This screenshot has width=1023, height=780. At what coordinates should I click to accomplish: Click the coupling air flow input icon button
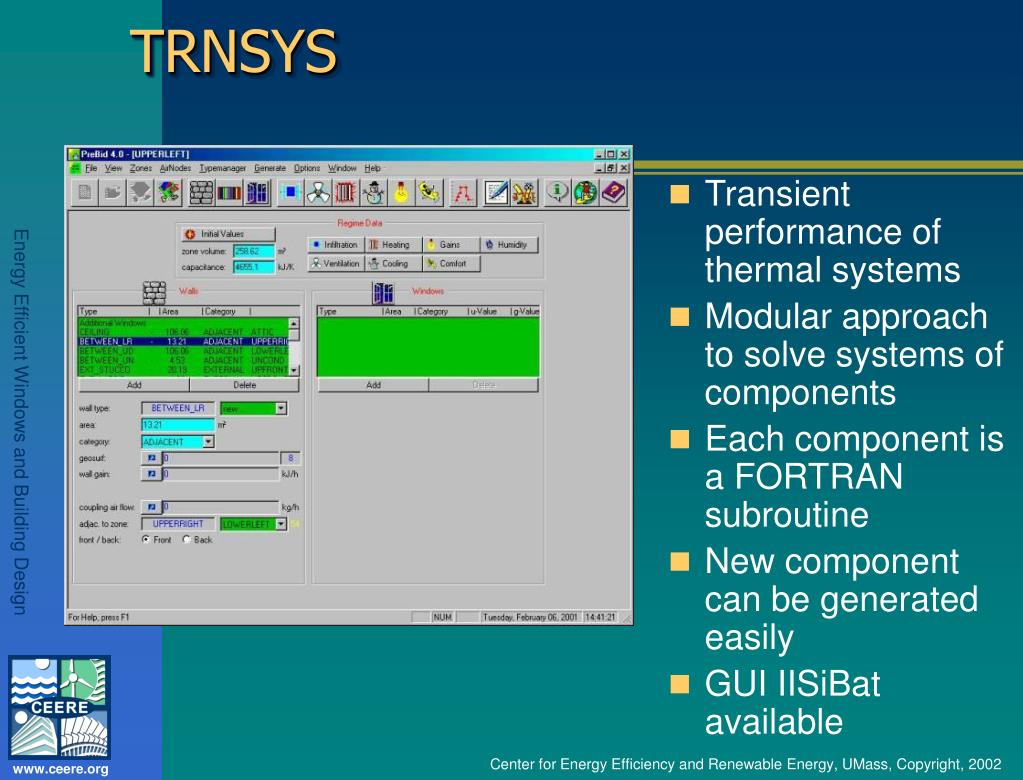(151, 507)
